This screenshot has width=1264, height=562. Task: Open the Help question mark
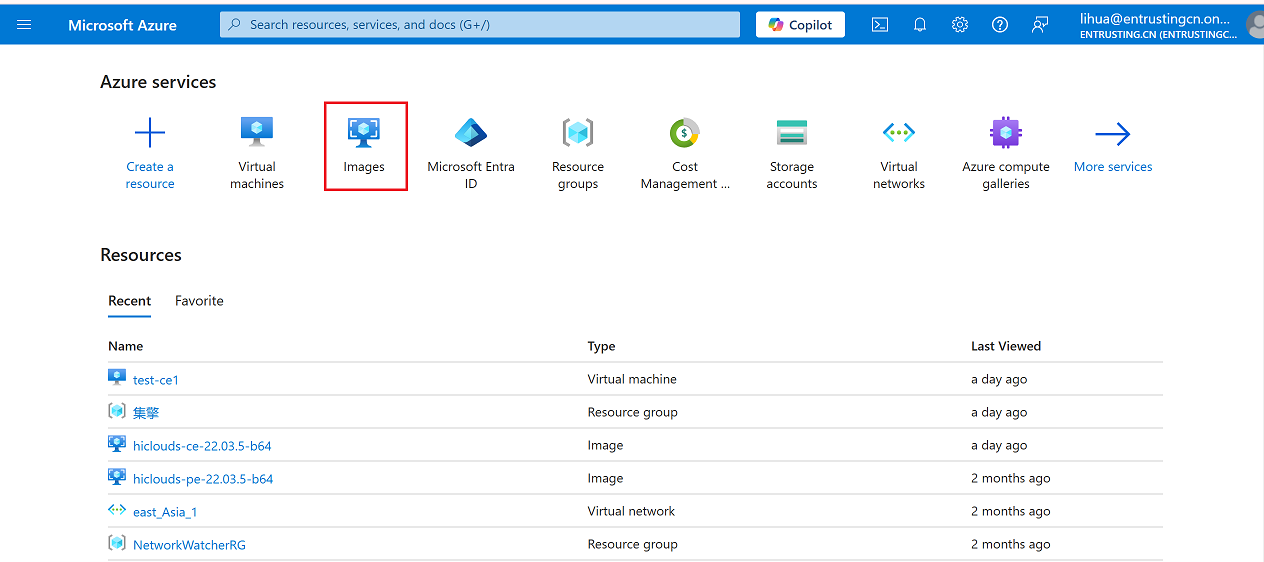[1000, 25]
